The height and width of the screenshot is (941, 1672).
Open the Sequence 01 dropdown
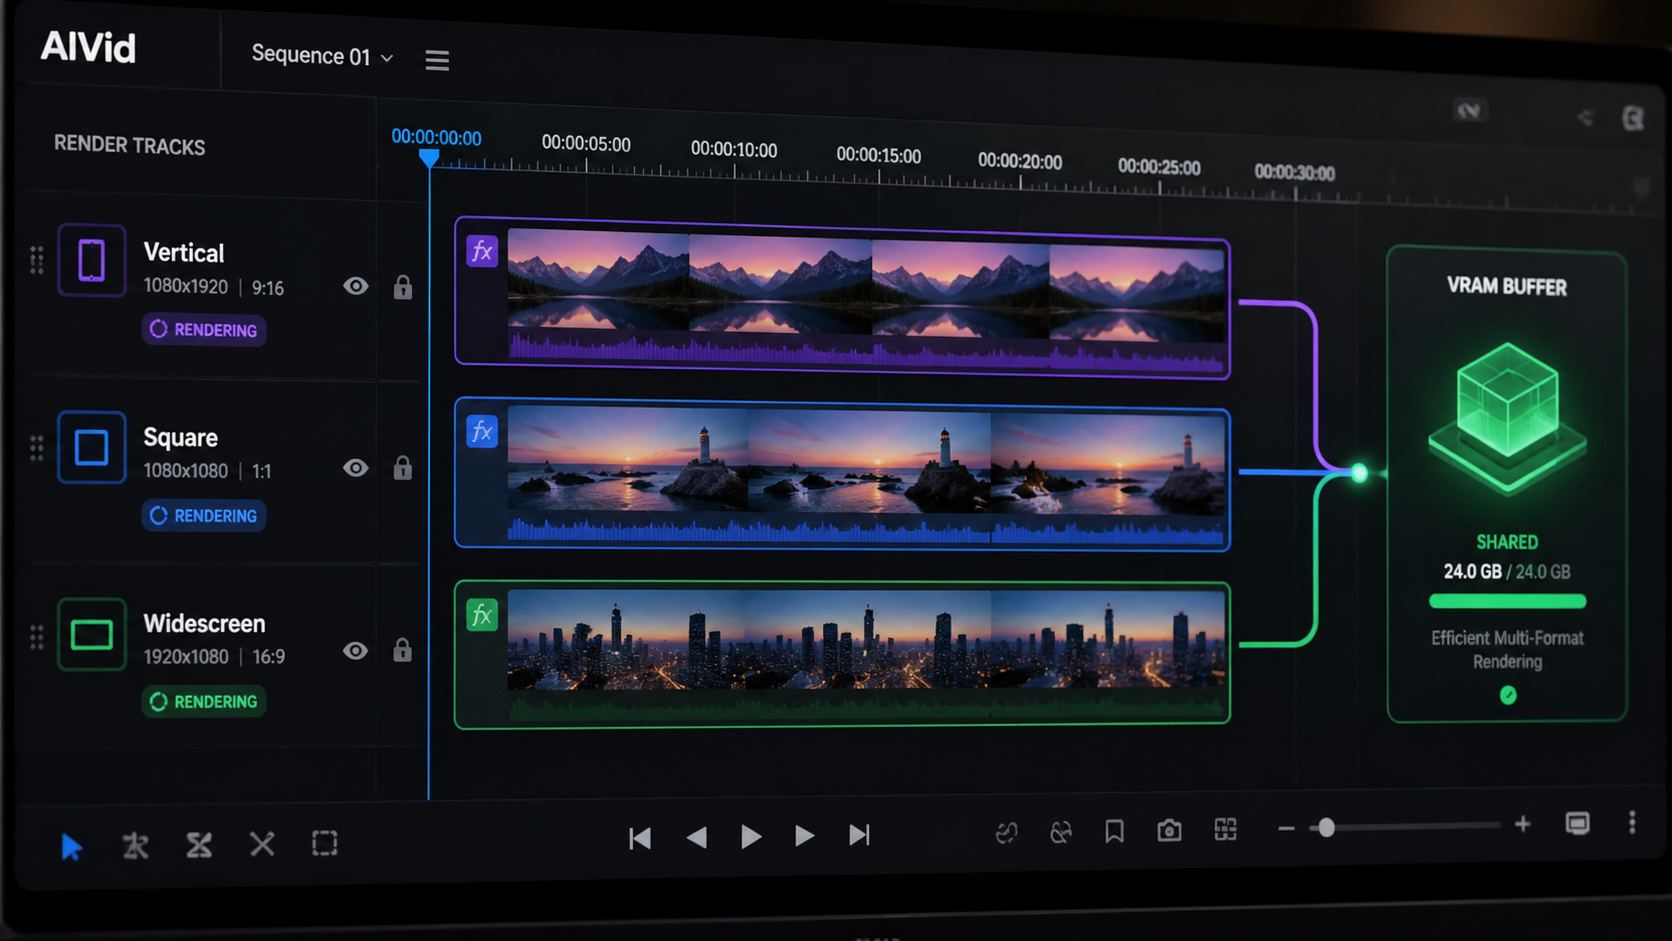tap(322, 55)
